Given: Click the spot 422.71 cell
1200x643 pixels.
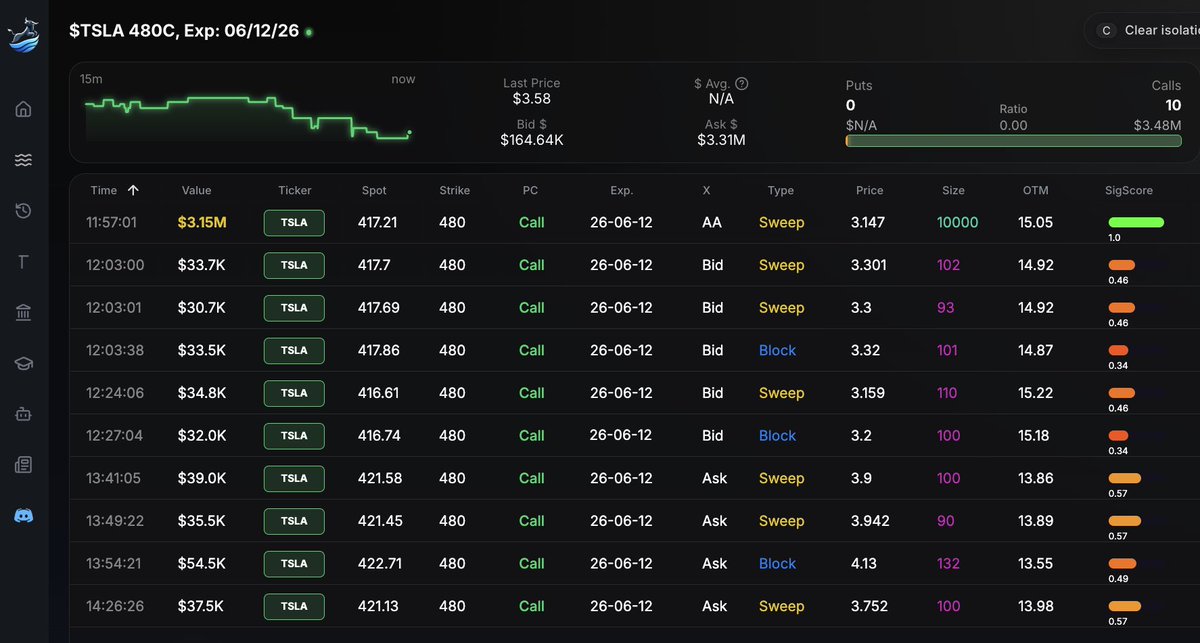Looking at the screenshot, I should pyautogui.click(x=380, y=563).
